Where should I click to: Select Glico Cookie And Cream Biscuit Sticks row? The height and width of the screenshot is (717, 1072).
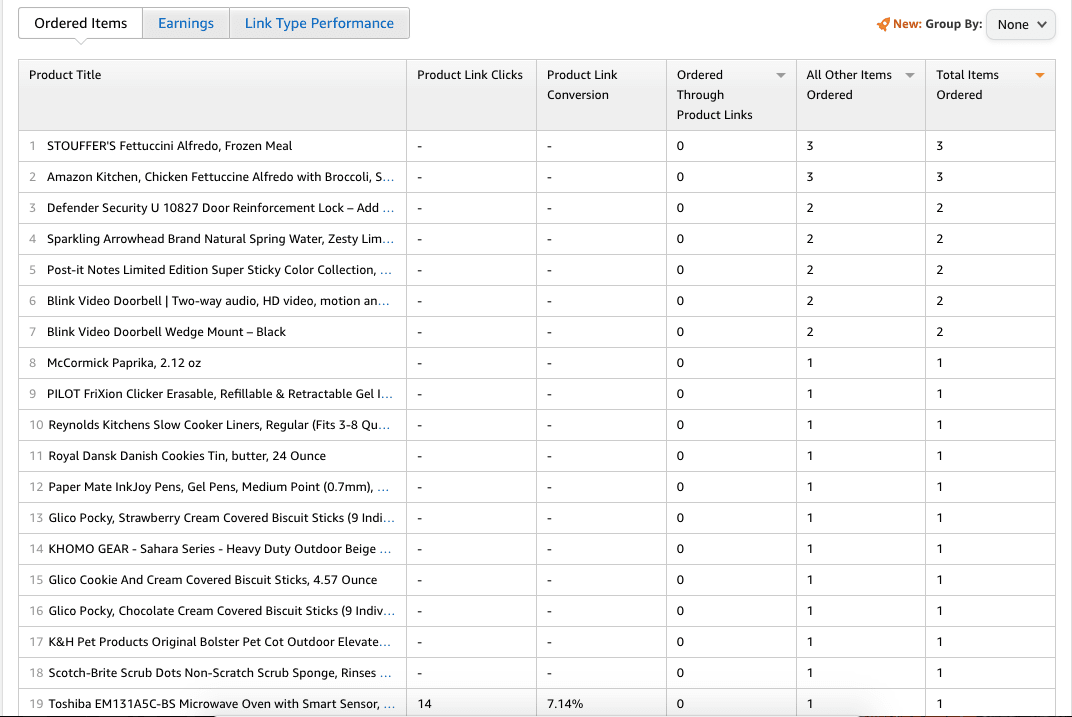pyautogui.click(x=537, y=580)
